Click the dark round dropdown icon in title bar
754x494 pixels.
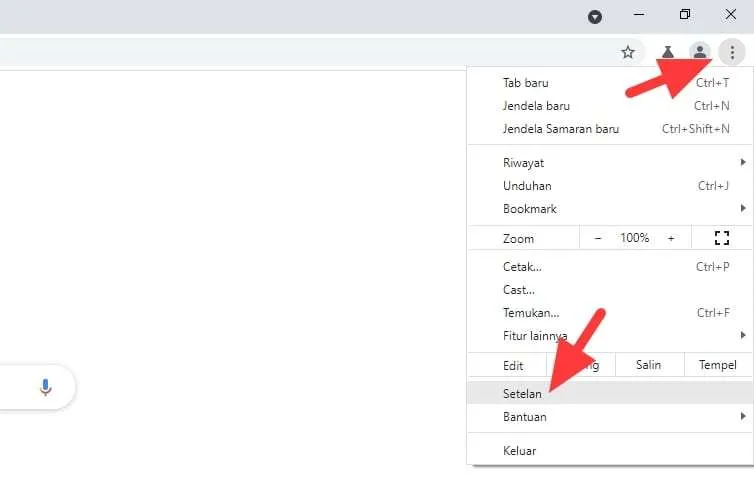595,17
